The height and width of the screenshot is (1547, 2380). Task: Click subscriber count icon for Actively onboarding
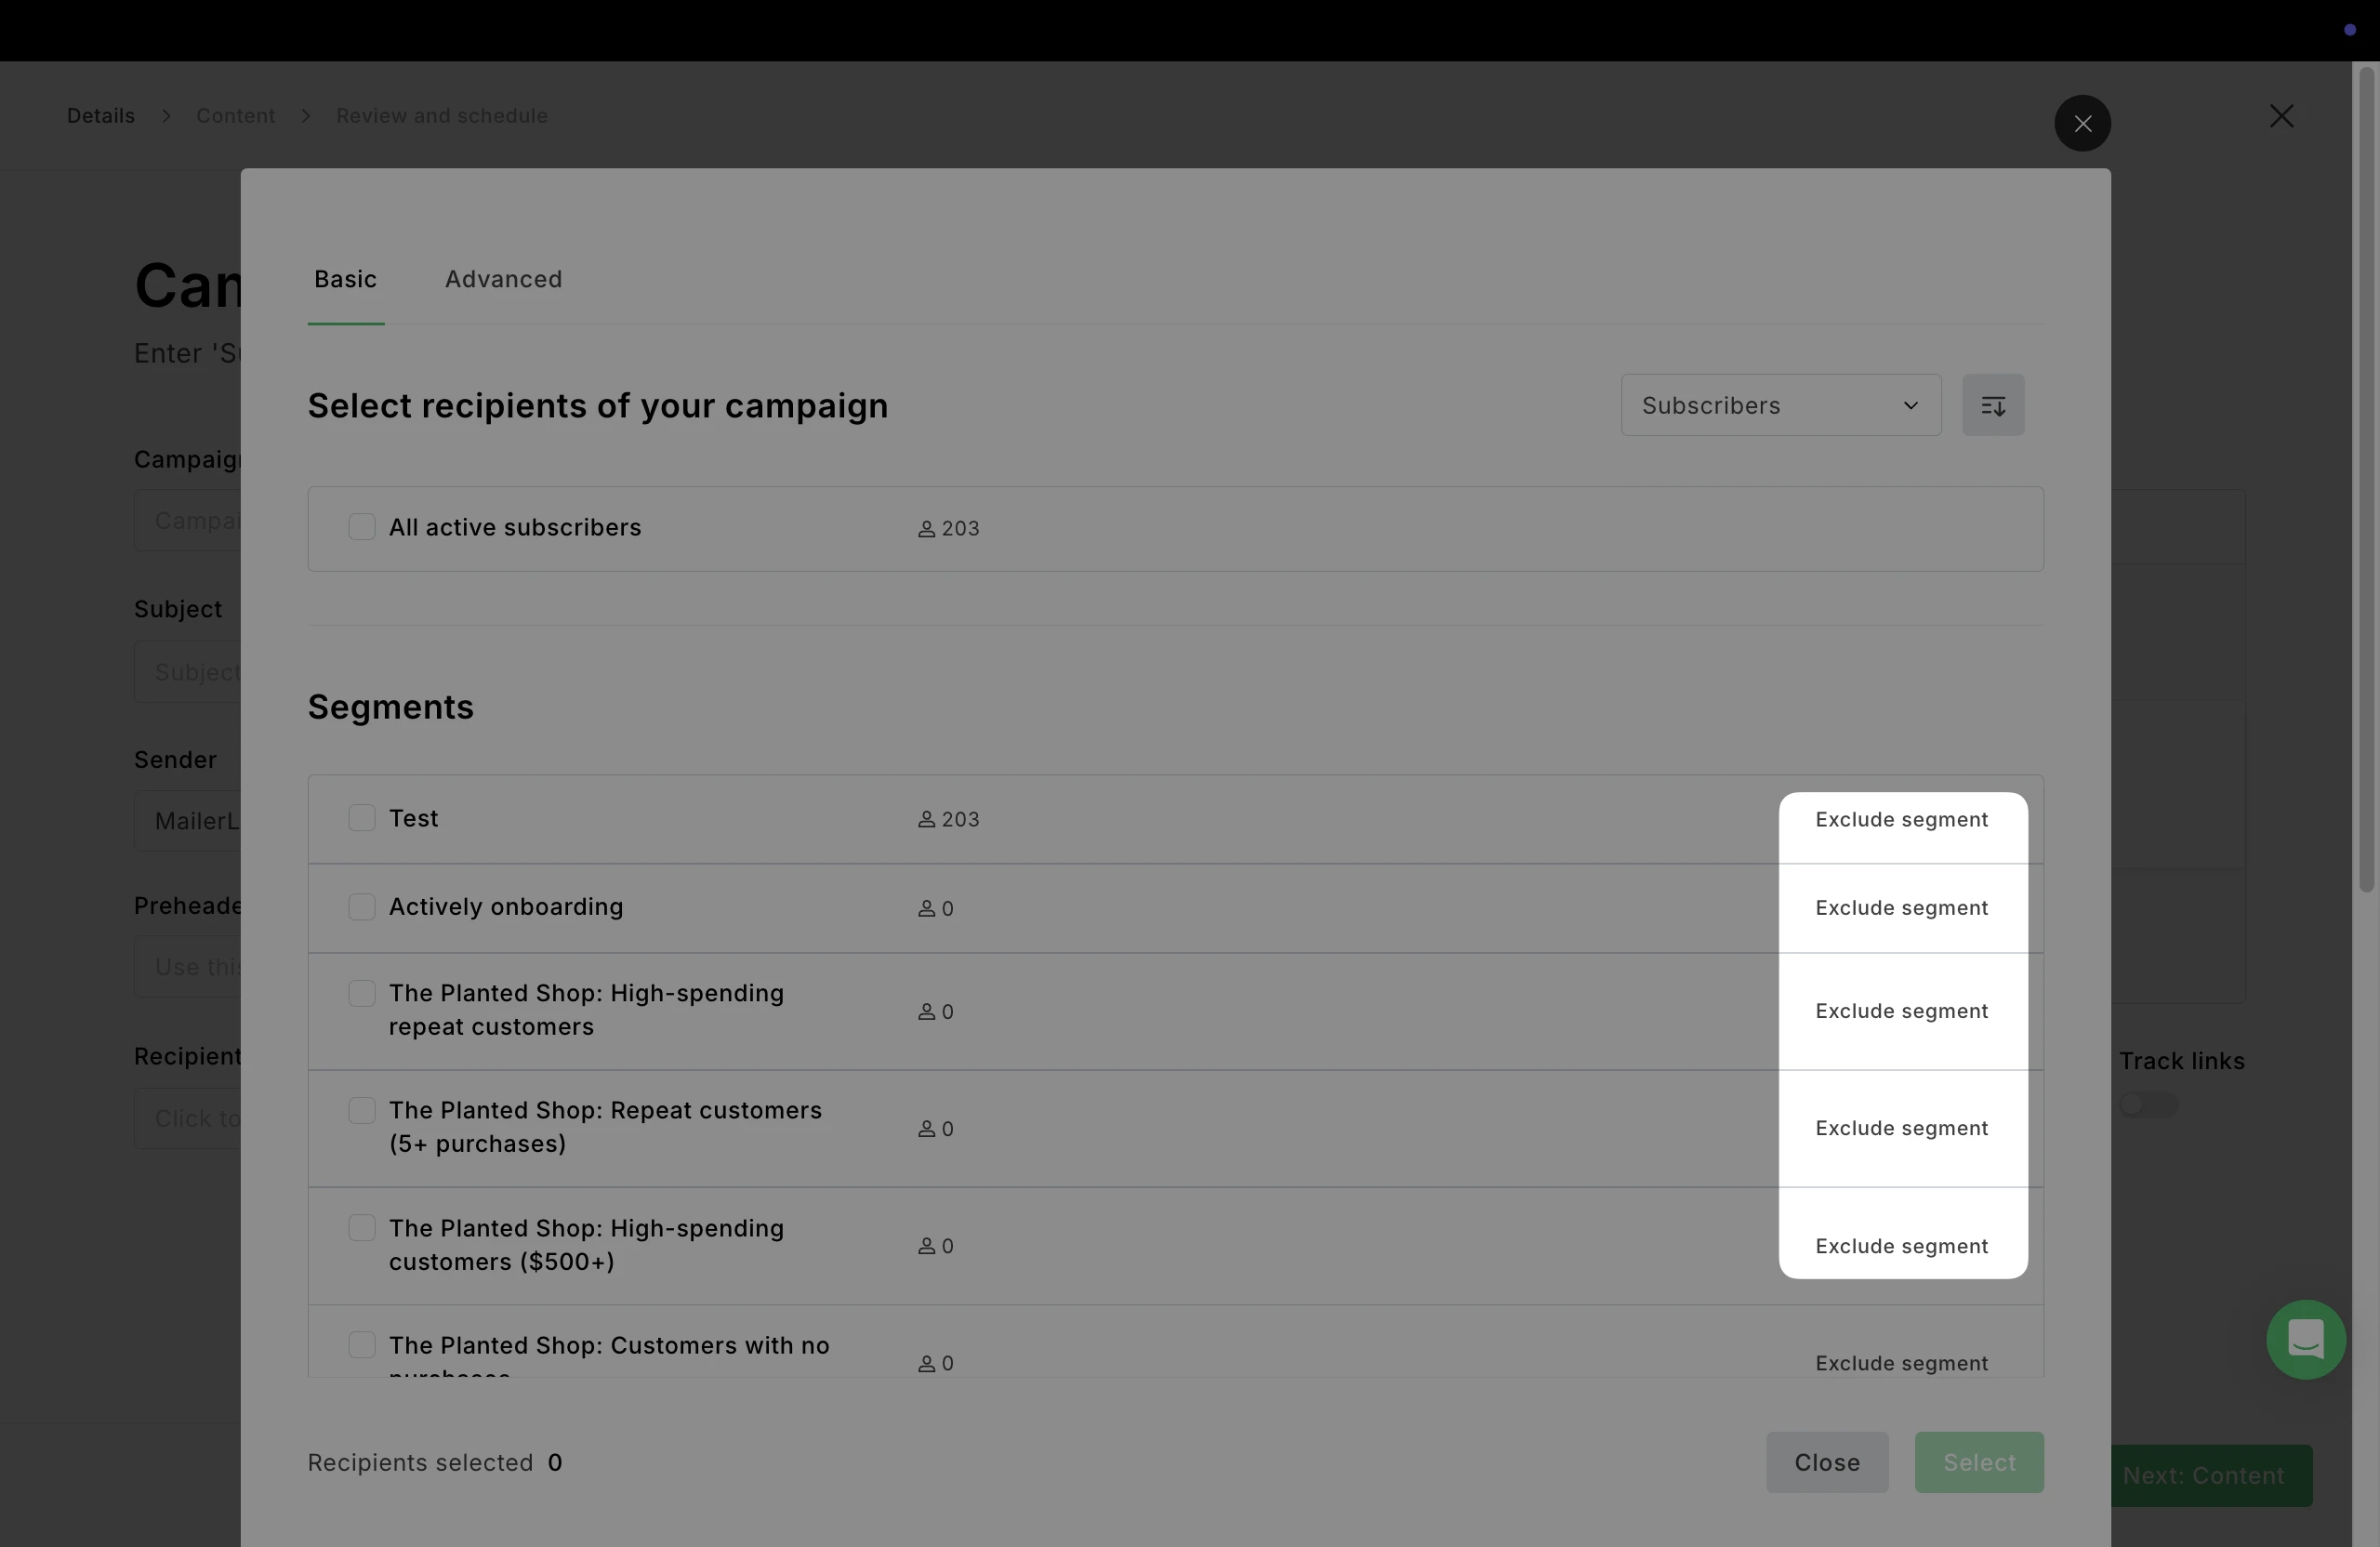926,909
